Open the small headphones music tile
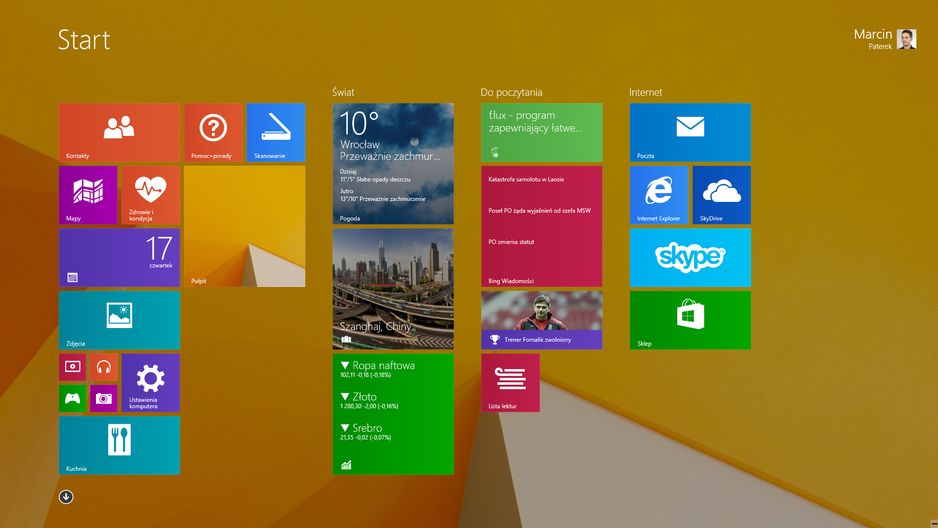Screen dimensions: 938x528 [103, 367]
